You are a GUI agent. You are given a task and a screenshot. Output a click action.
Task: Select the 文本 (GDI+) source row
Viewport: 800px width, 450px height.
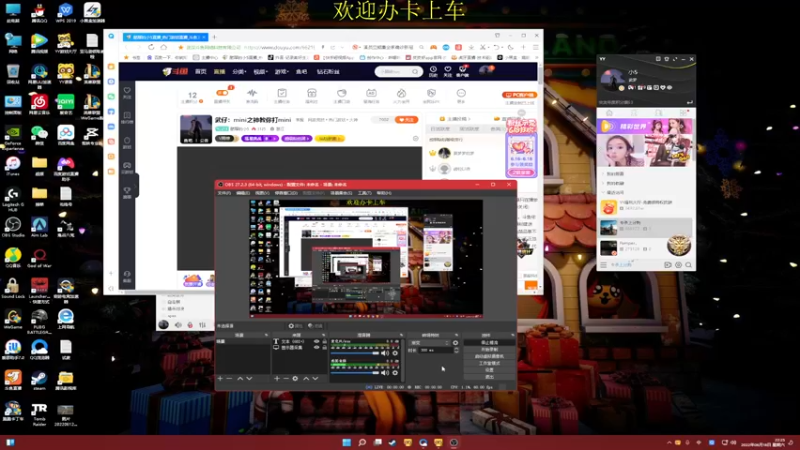300,341
